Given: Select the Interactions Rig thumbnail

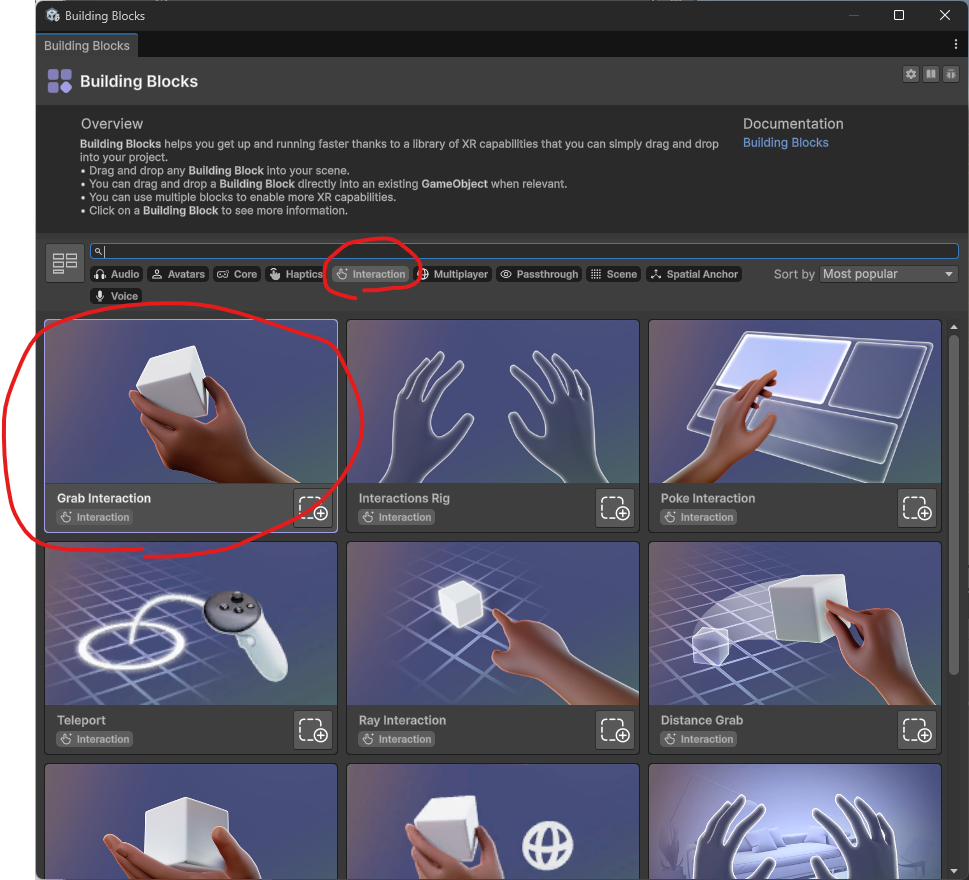Looking at the screenshot, I should 493,402.
